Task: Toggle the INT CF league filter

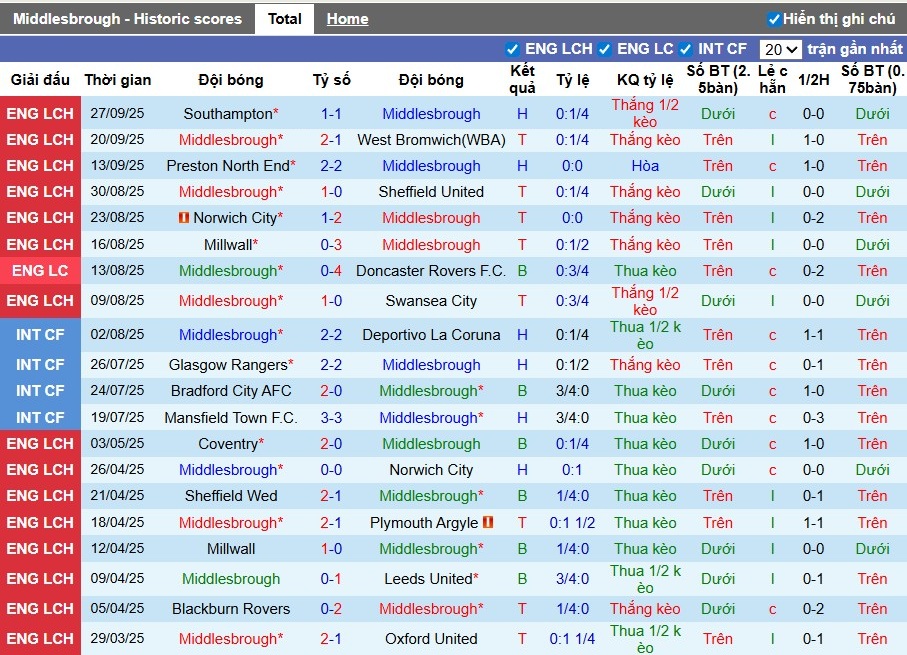Action: [687, 48]
